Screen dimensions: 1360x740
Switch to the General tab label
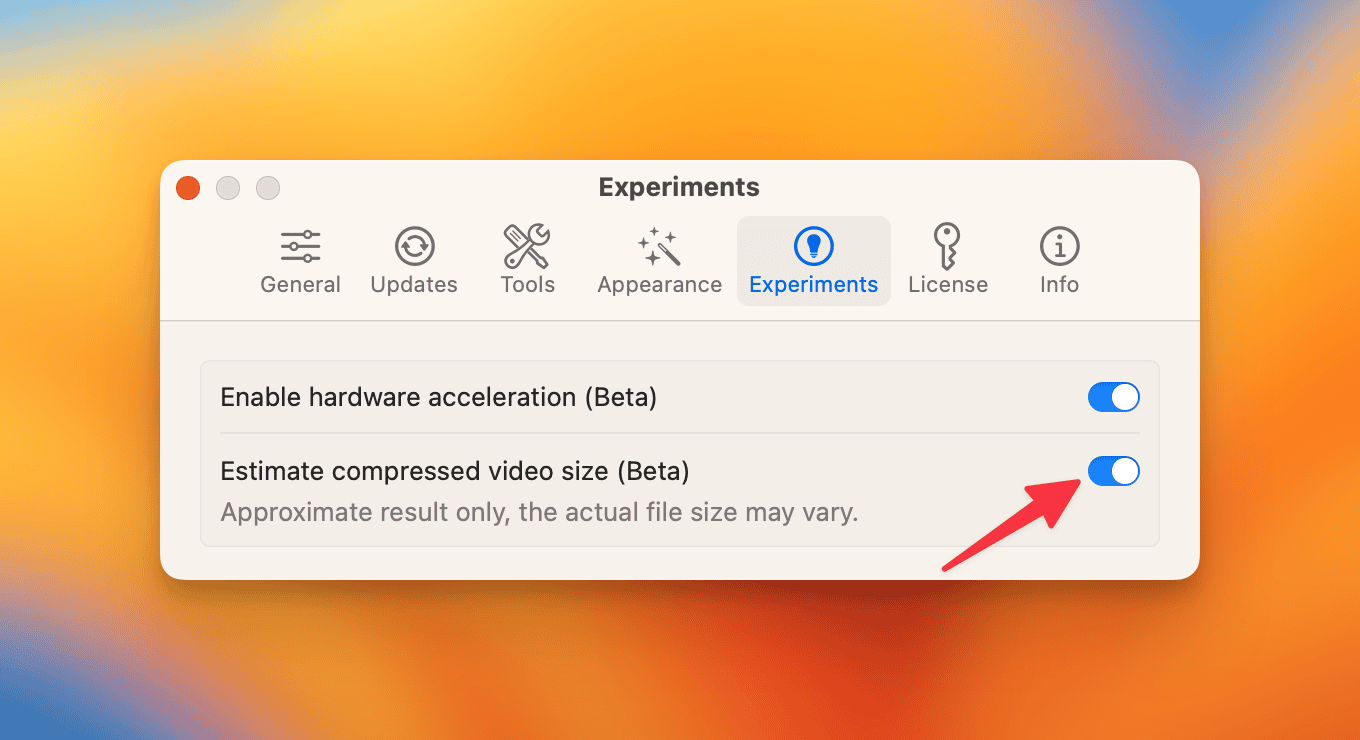(x=300, y=285)
